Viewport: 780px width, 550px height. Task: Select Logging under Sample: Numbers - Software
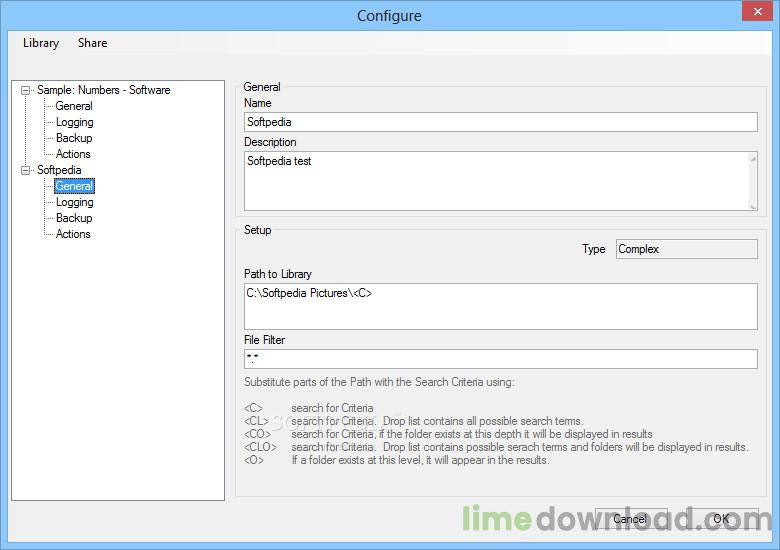(x=74, y=122)
